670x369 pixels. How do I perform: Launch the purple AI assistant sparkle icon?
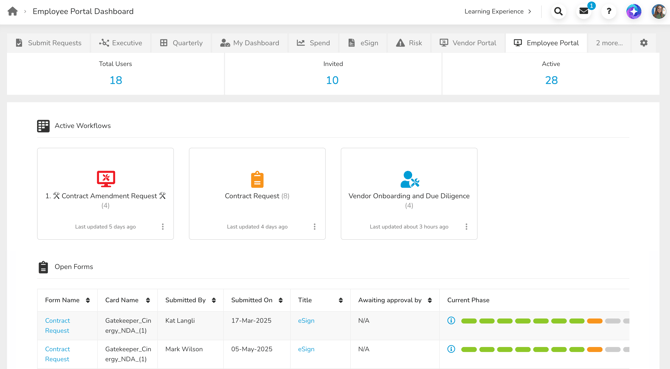point(634,12)
